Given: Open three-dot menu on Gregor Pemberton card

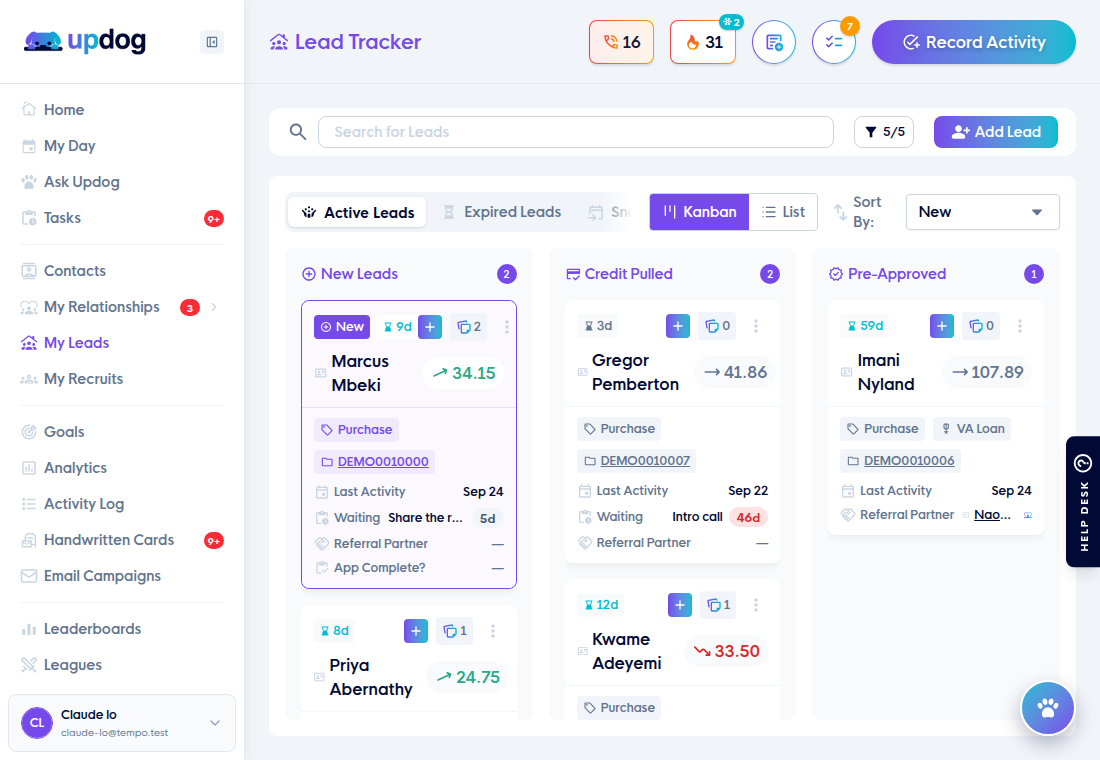Looking at the screenshot, I should coord(756,326).
